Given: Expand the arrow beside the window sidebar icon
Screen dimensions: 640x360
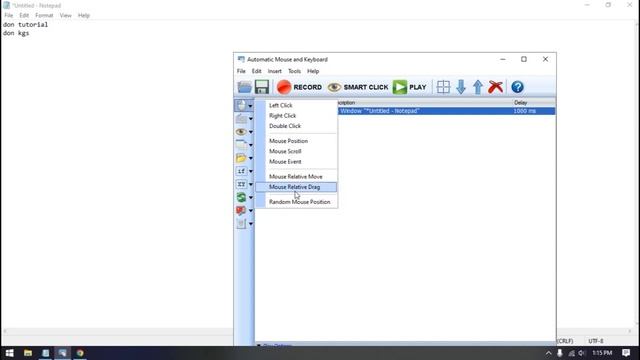Looking at the screenshot, I should (251, 145).
